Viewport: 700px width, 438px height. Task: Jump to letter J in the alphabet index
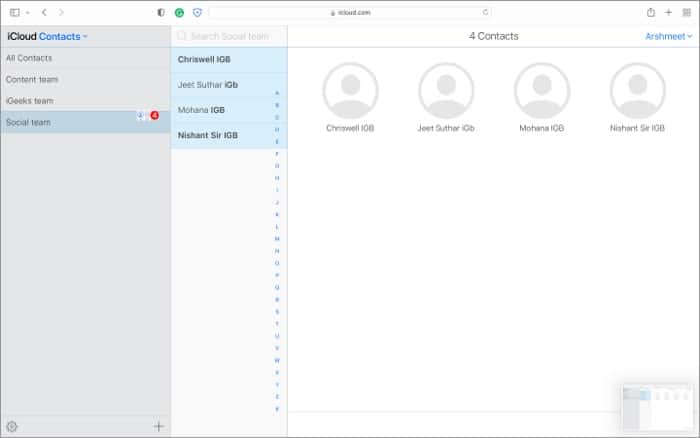pos(277,202)
